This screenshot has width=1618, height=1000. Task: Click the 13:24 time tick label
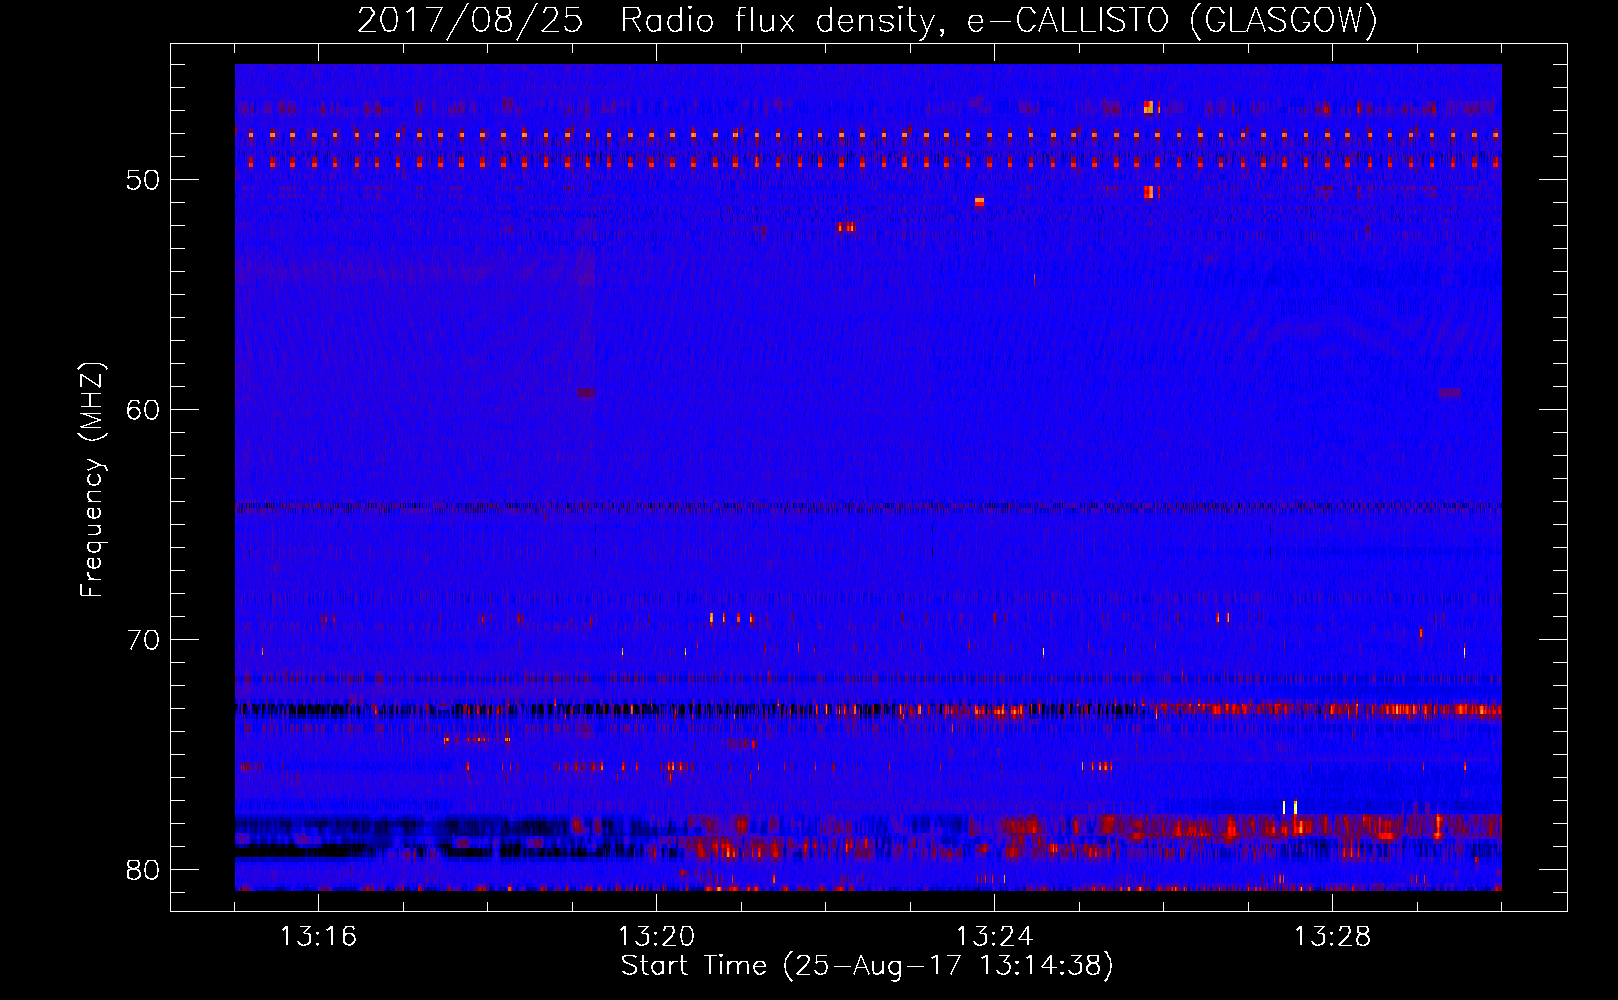coord(994,937)
